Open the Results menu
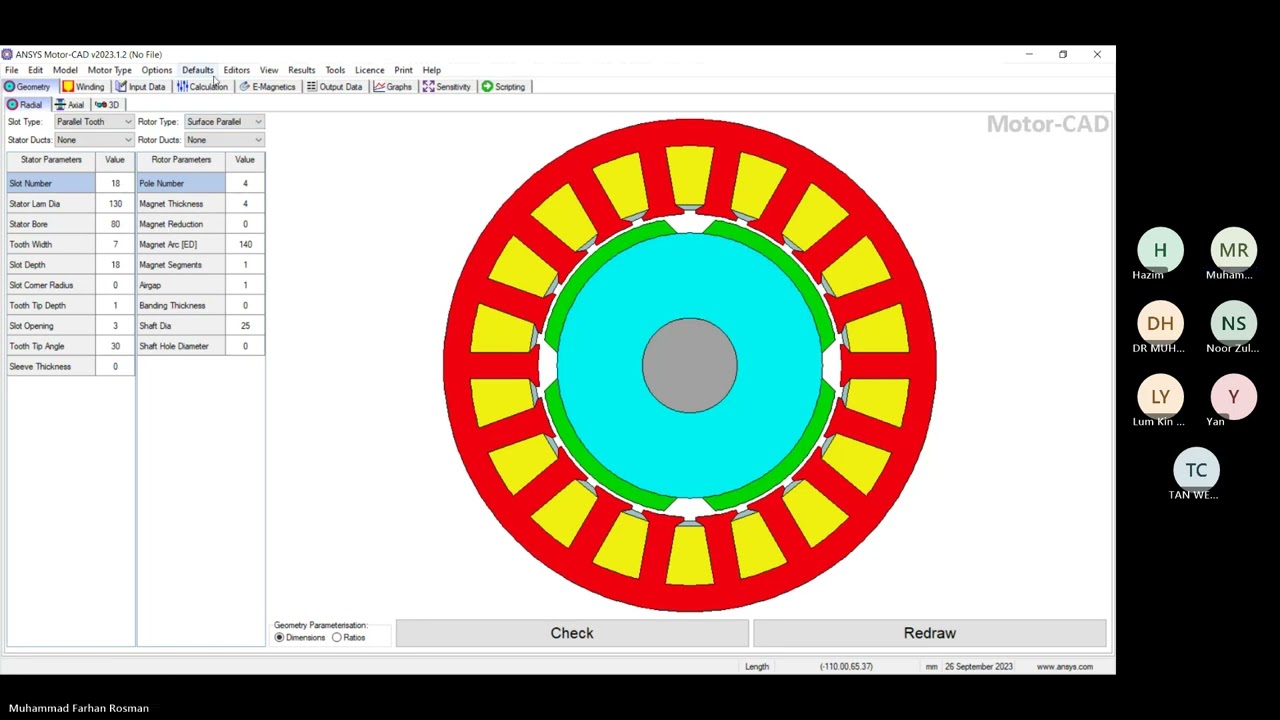 [301, 70]
